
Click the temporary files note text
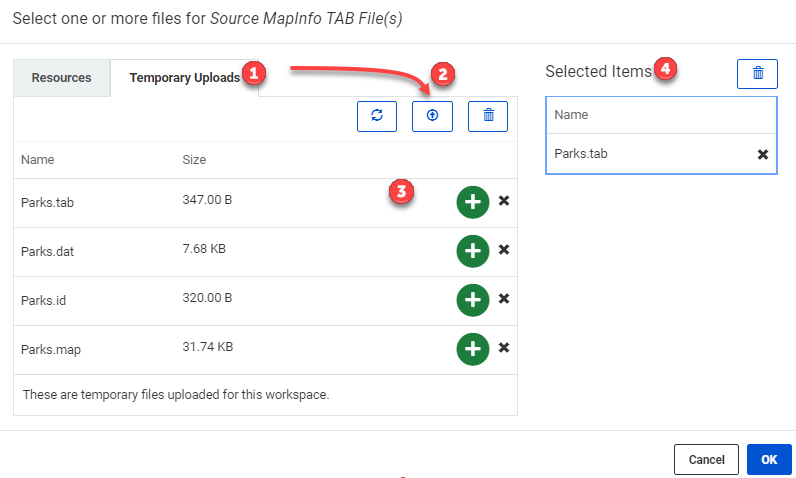click(176, 395)
